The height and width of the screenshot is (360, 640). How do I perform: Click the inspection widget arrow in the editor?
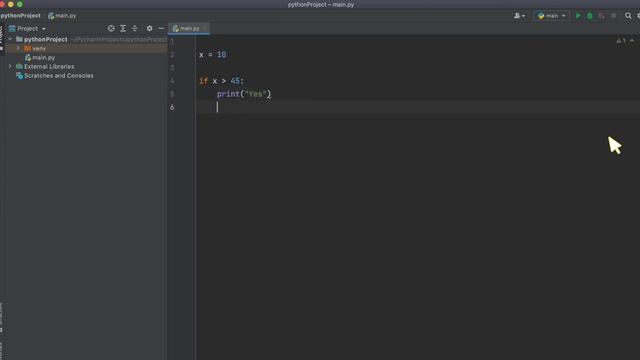point(632,40)
